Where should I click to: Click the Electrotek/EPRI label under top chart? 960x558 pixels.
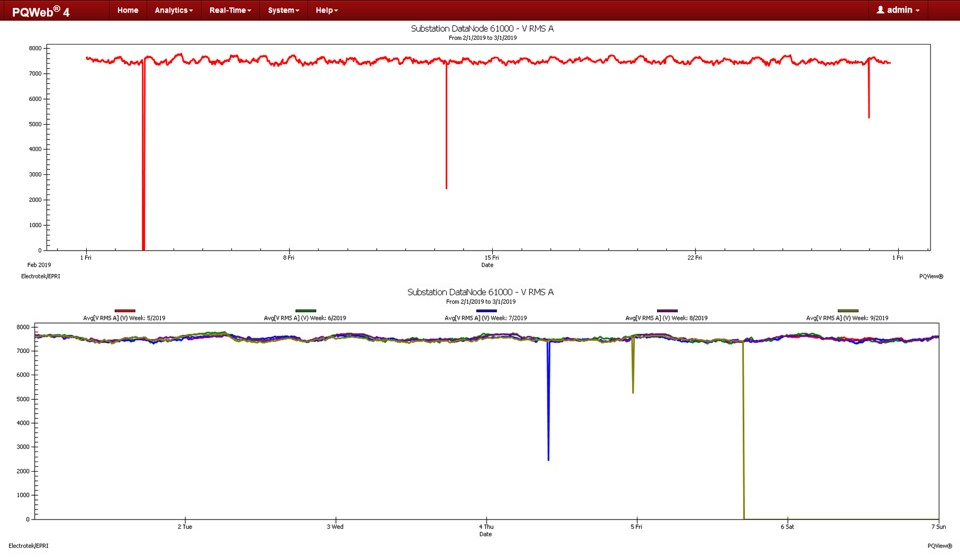[40, 276]
